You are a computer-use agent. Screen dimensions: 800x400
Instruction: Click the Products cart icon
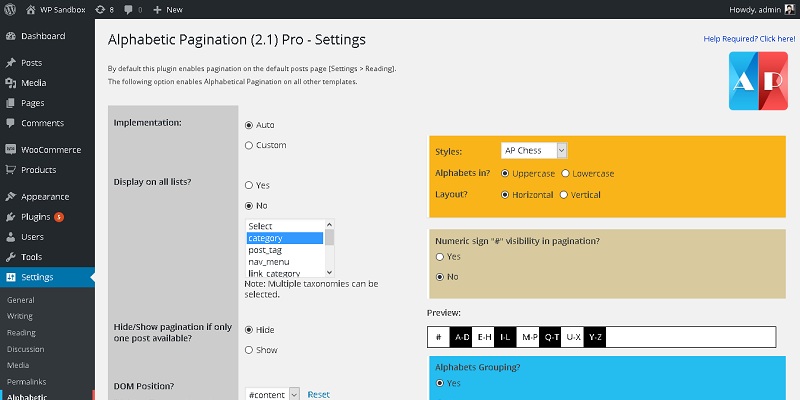point(10,170)
